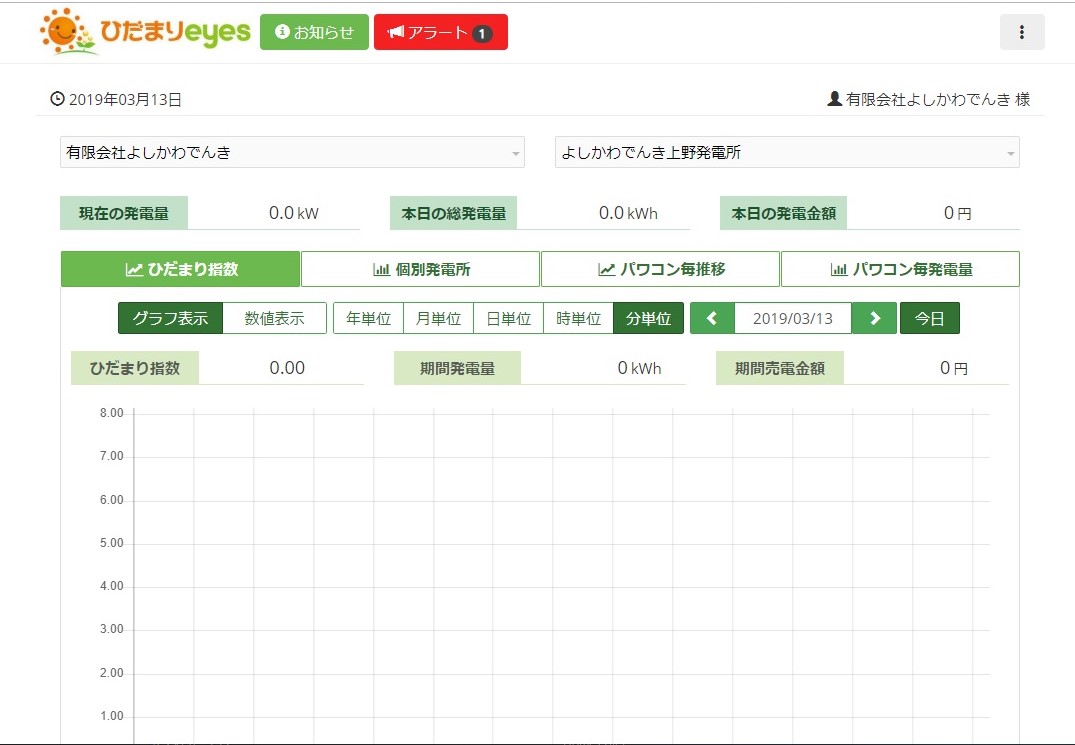The width and height of the screenshot is (1075, 745).
Task: Go to previous date with left arrow
Action: coord(712,318)
